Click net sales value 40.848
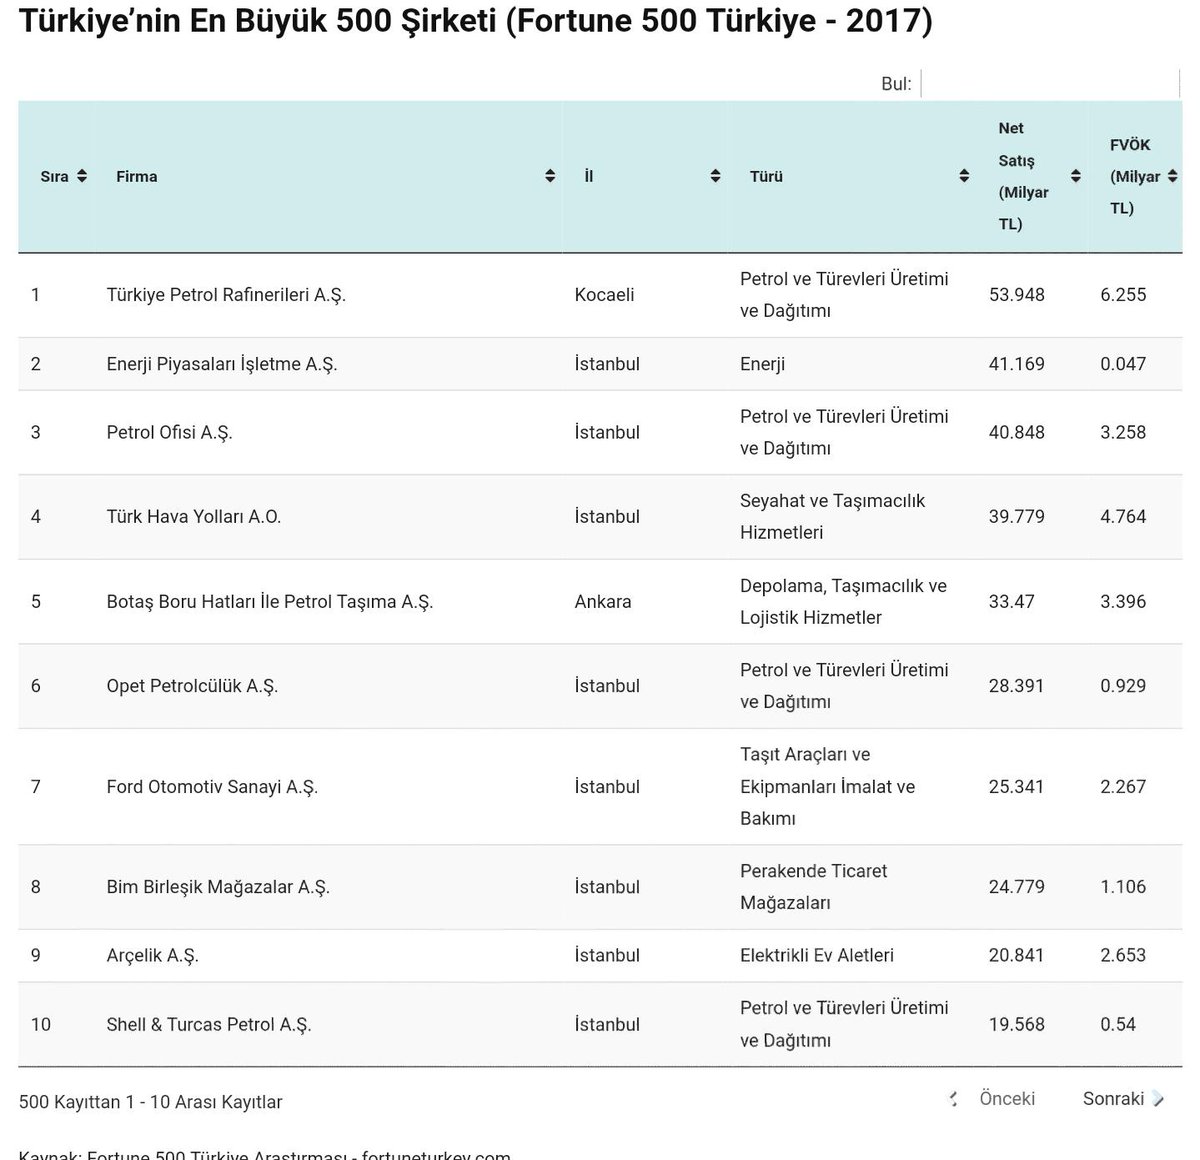The width and height of the screenshot is (1200, 1160). point(1017,432)
